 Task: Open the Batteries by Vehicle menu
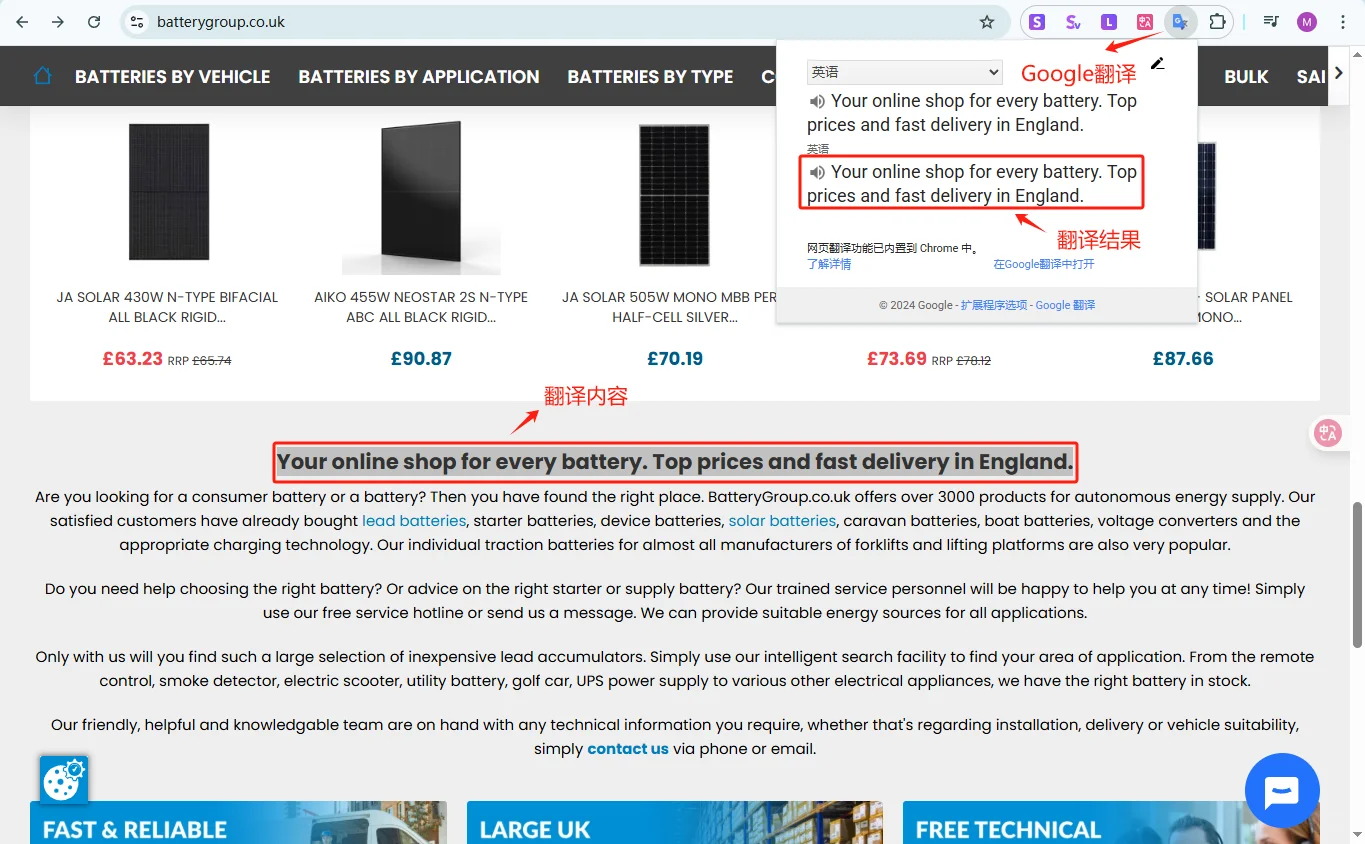tap(173, 76)
